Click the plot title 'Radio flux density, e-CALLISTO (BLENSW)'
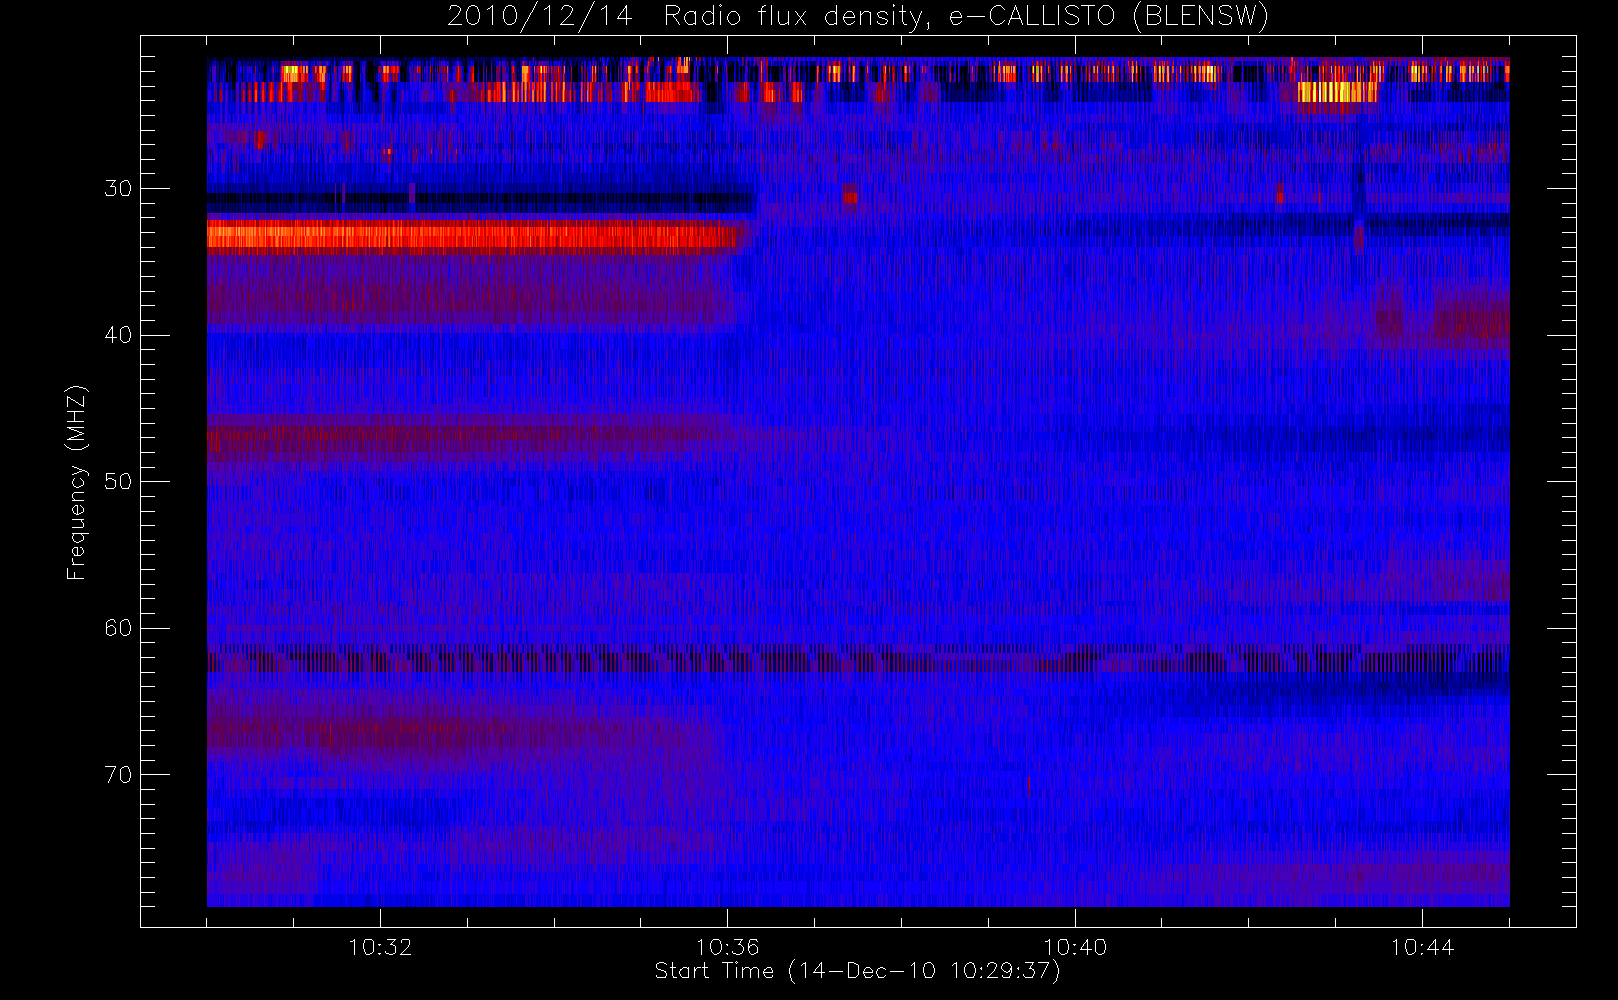Screen dimensions: 1618x1000 coord(966,17)
